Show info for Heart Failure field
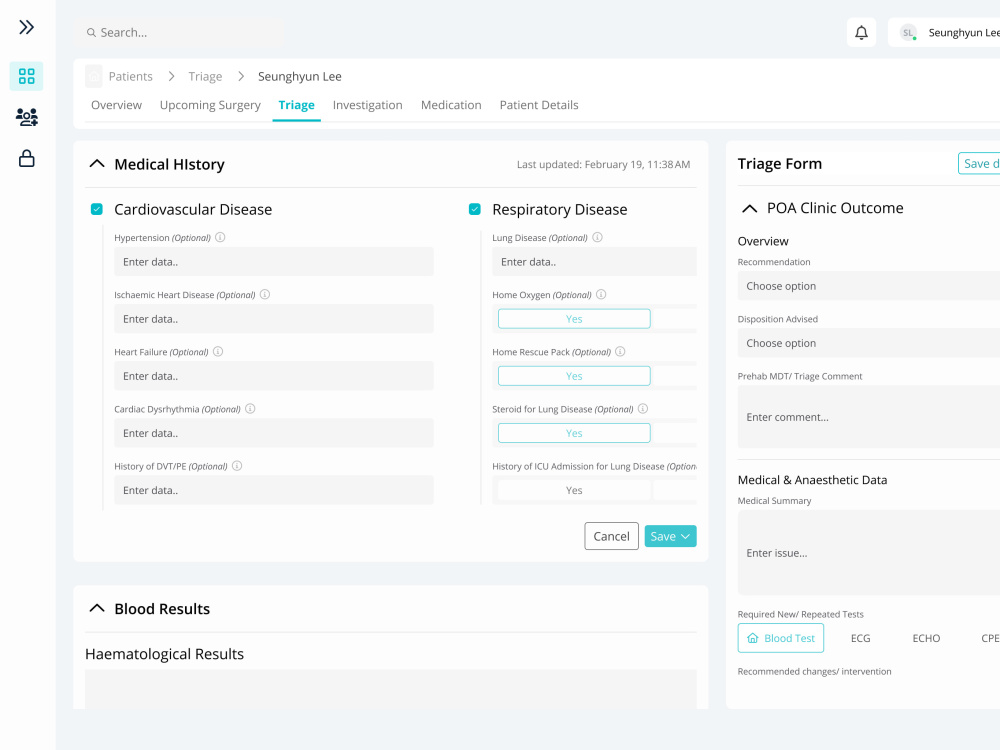The width and height of the screenshot is (1000, 750). click(218, 351)
